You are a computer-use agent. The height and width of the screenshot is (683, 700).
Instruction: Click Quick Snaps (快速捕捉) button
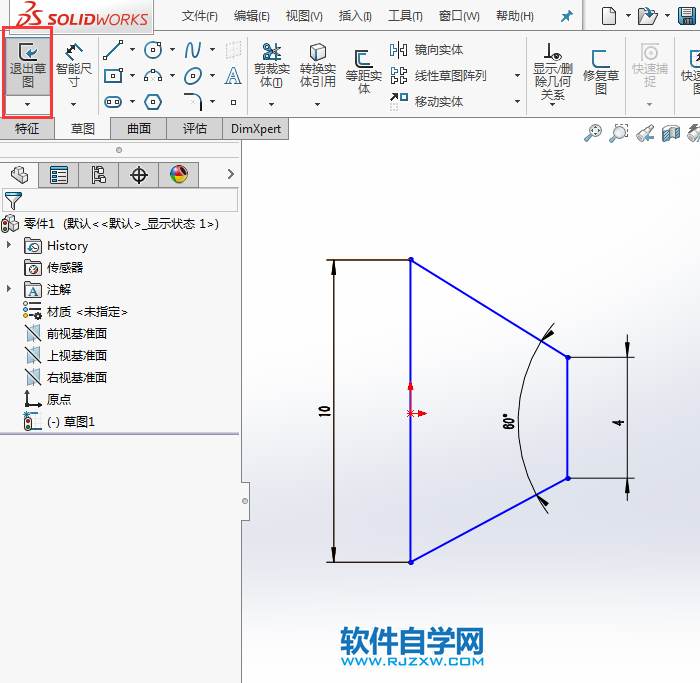point(650,65)
